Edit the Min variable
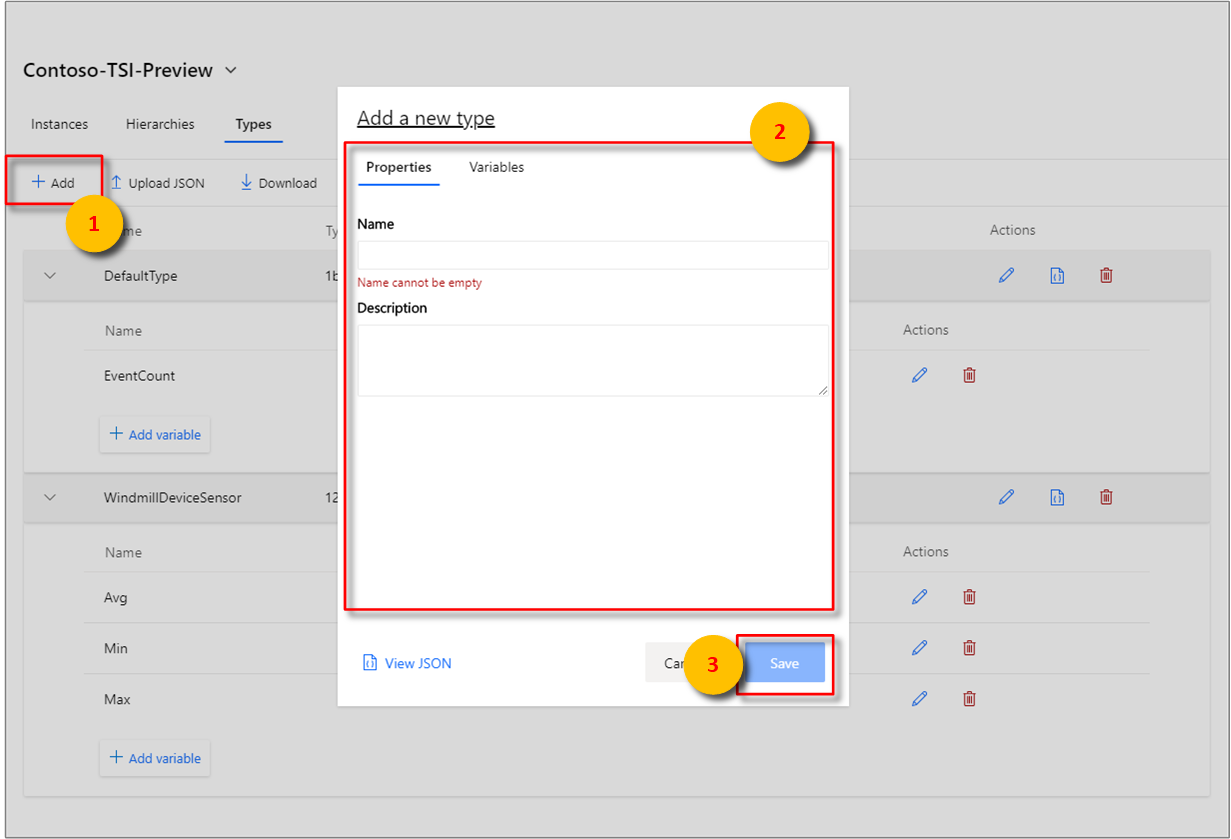The height and width of the screenshot is (839, 1231). point(919,648)
